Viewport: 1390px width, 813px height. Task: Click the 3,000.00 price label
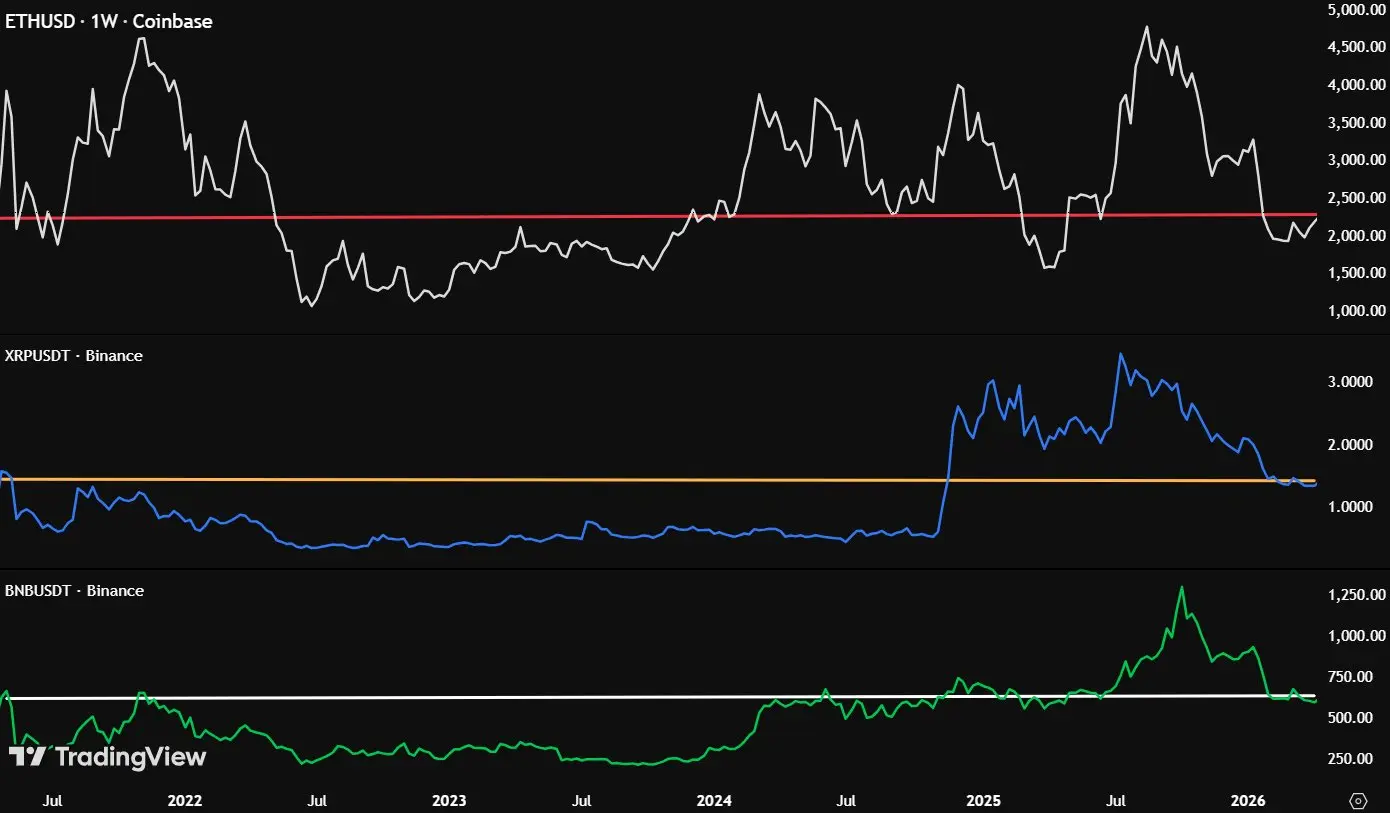1357,160
